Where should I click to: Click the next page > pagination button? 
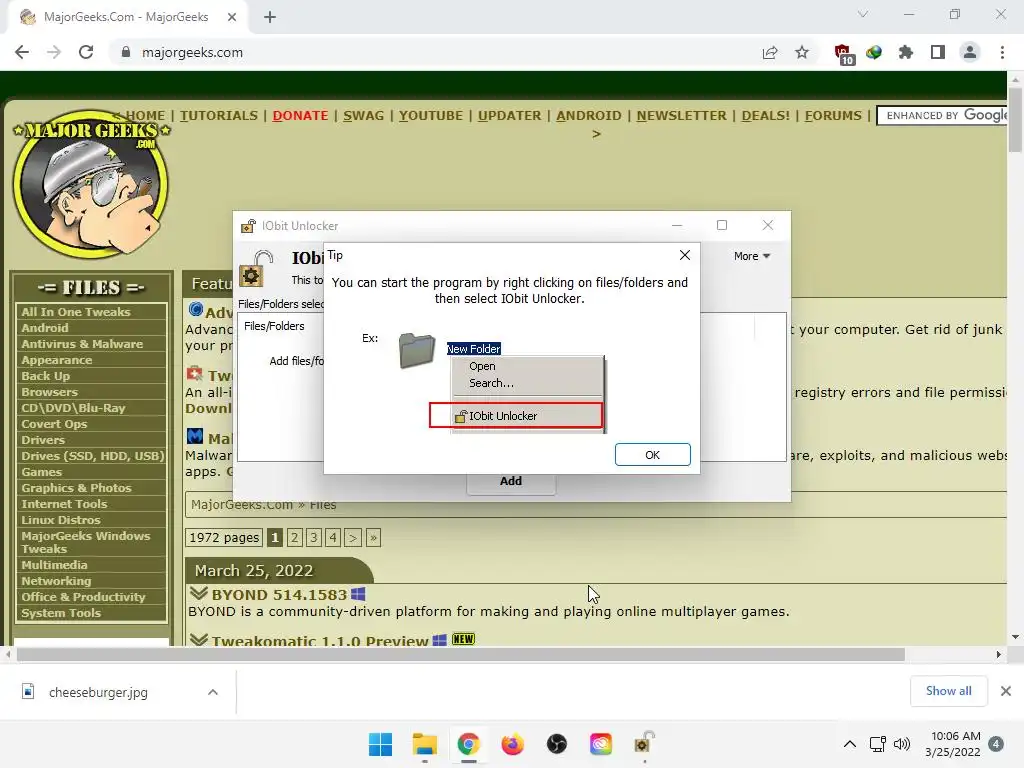353,537
